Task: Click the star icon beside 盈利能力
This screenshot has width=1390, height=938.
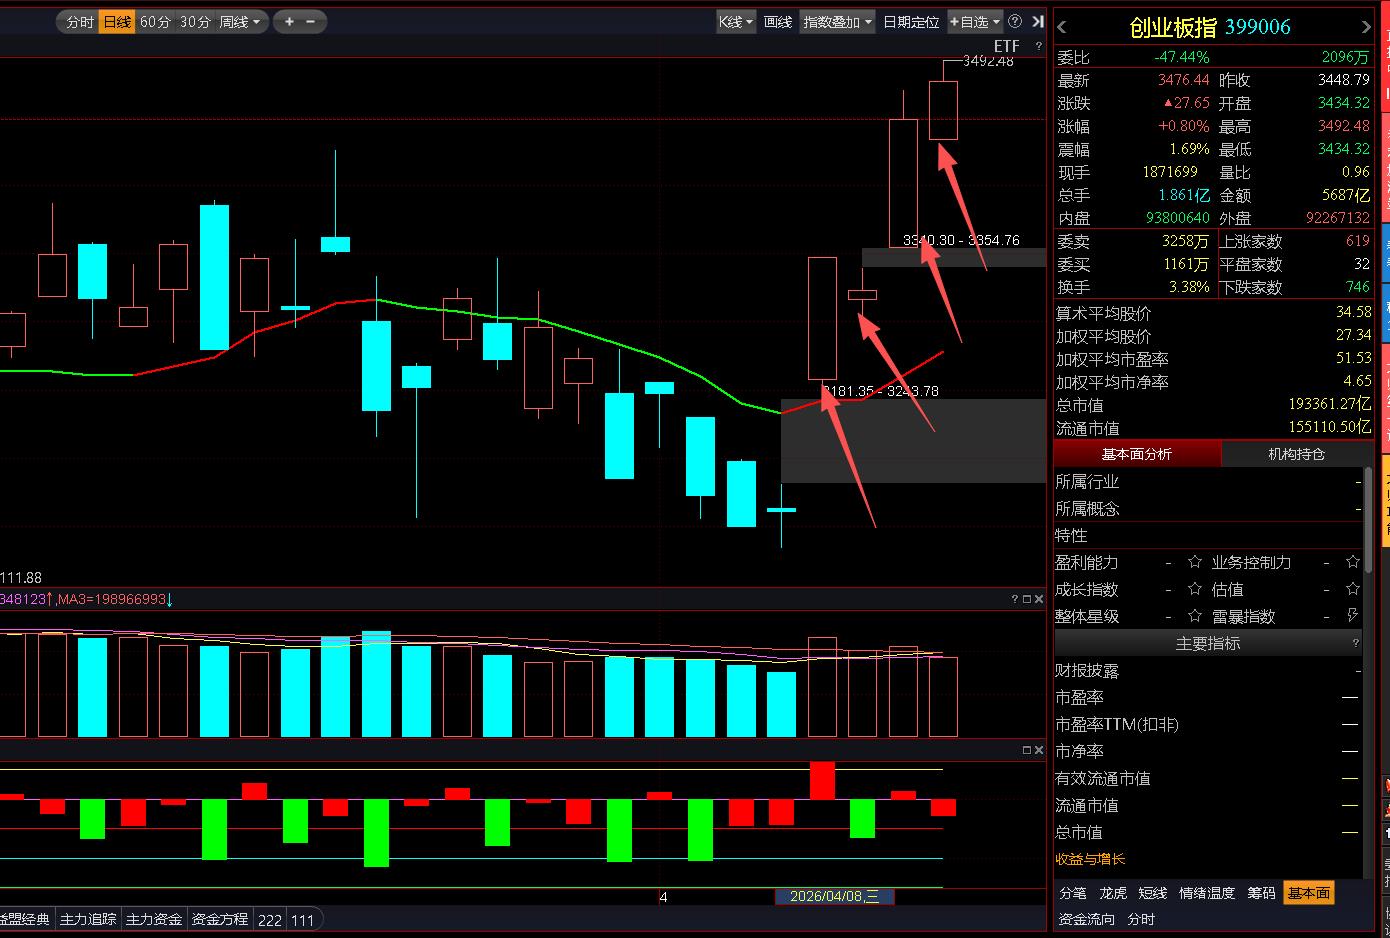Action: pyautogui.click(x=1194, y=562)
